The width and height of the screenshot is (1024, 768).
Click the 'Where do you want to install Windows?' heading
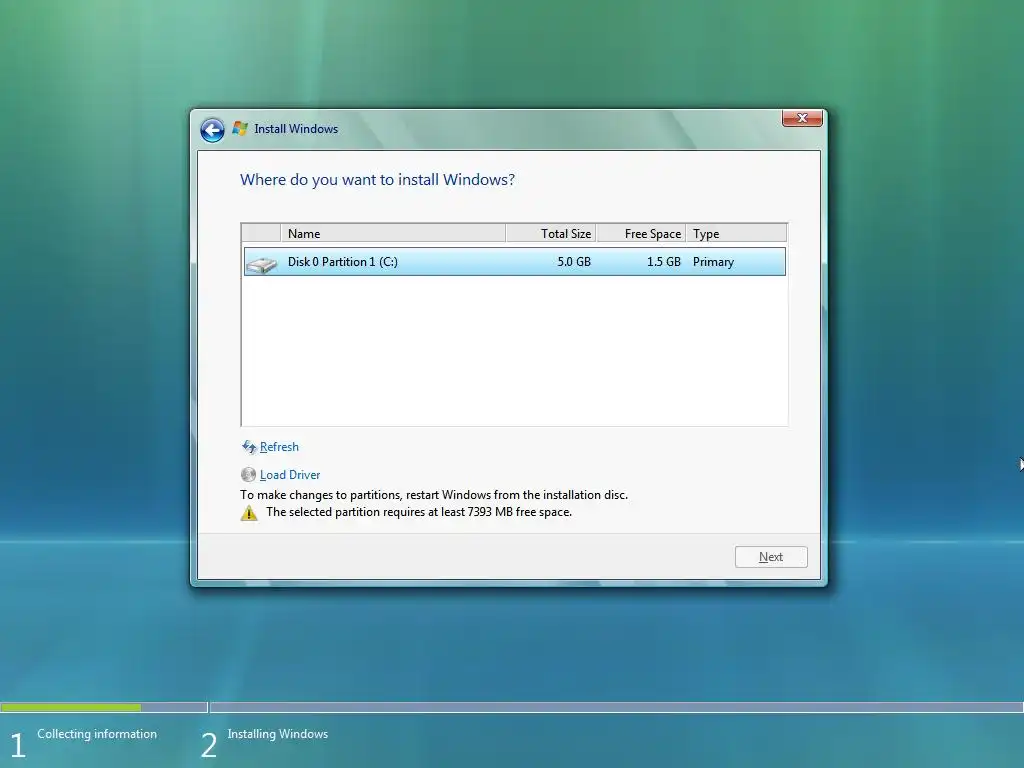[x=377, y=180]
